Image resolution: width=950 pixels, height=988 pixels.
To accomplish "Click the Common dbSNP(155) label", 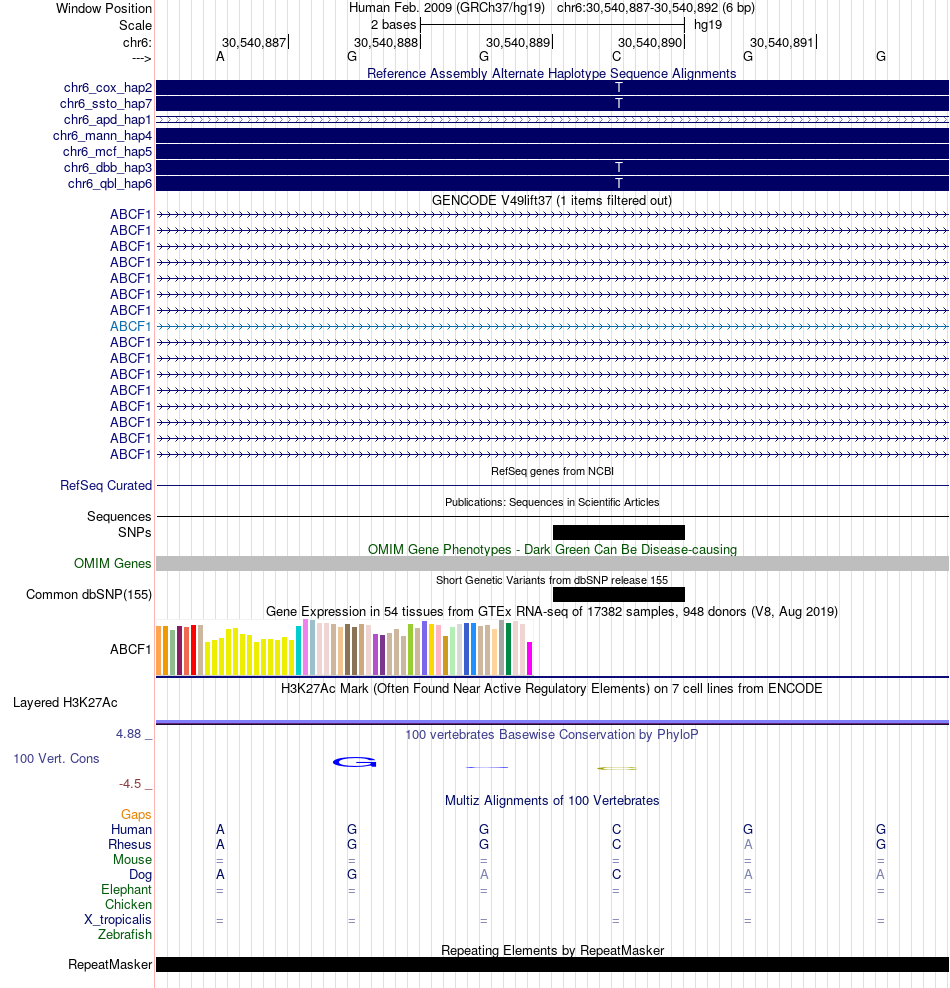I will pyautogui.click(x=89, y=594).
